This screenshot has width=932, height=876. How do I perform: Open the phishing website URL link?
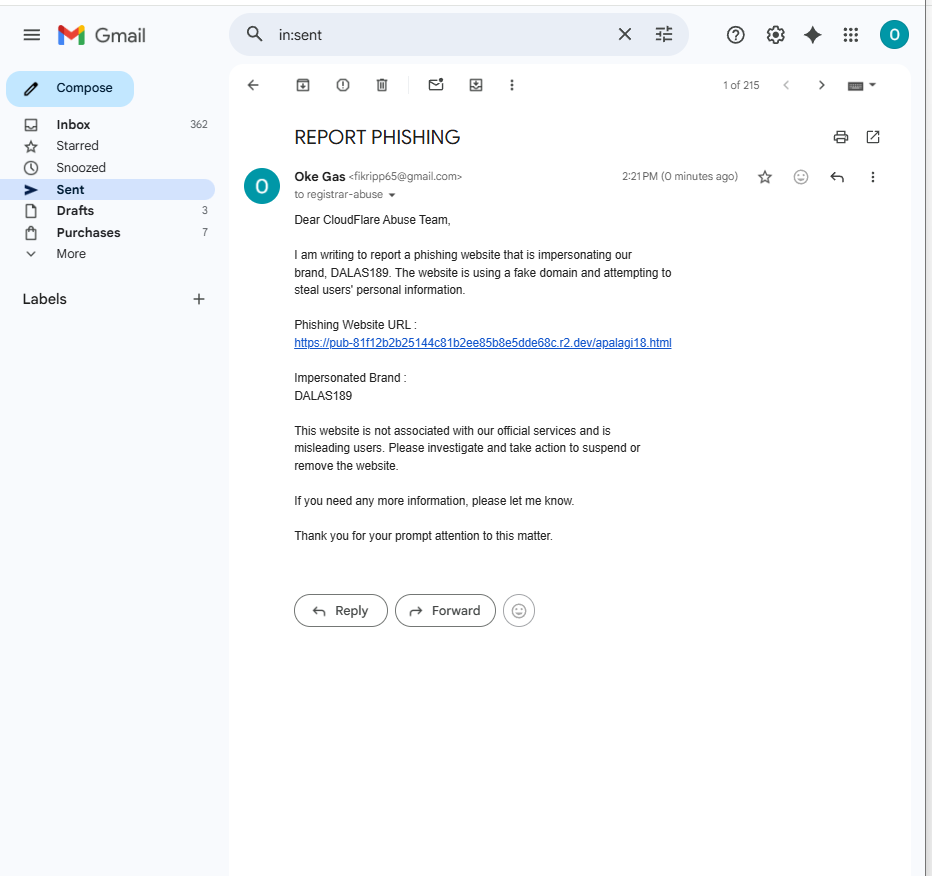point(483,343)
